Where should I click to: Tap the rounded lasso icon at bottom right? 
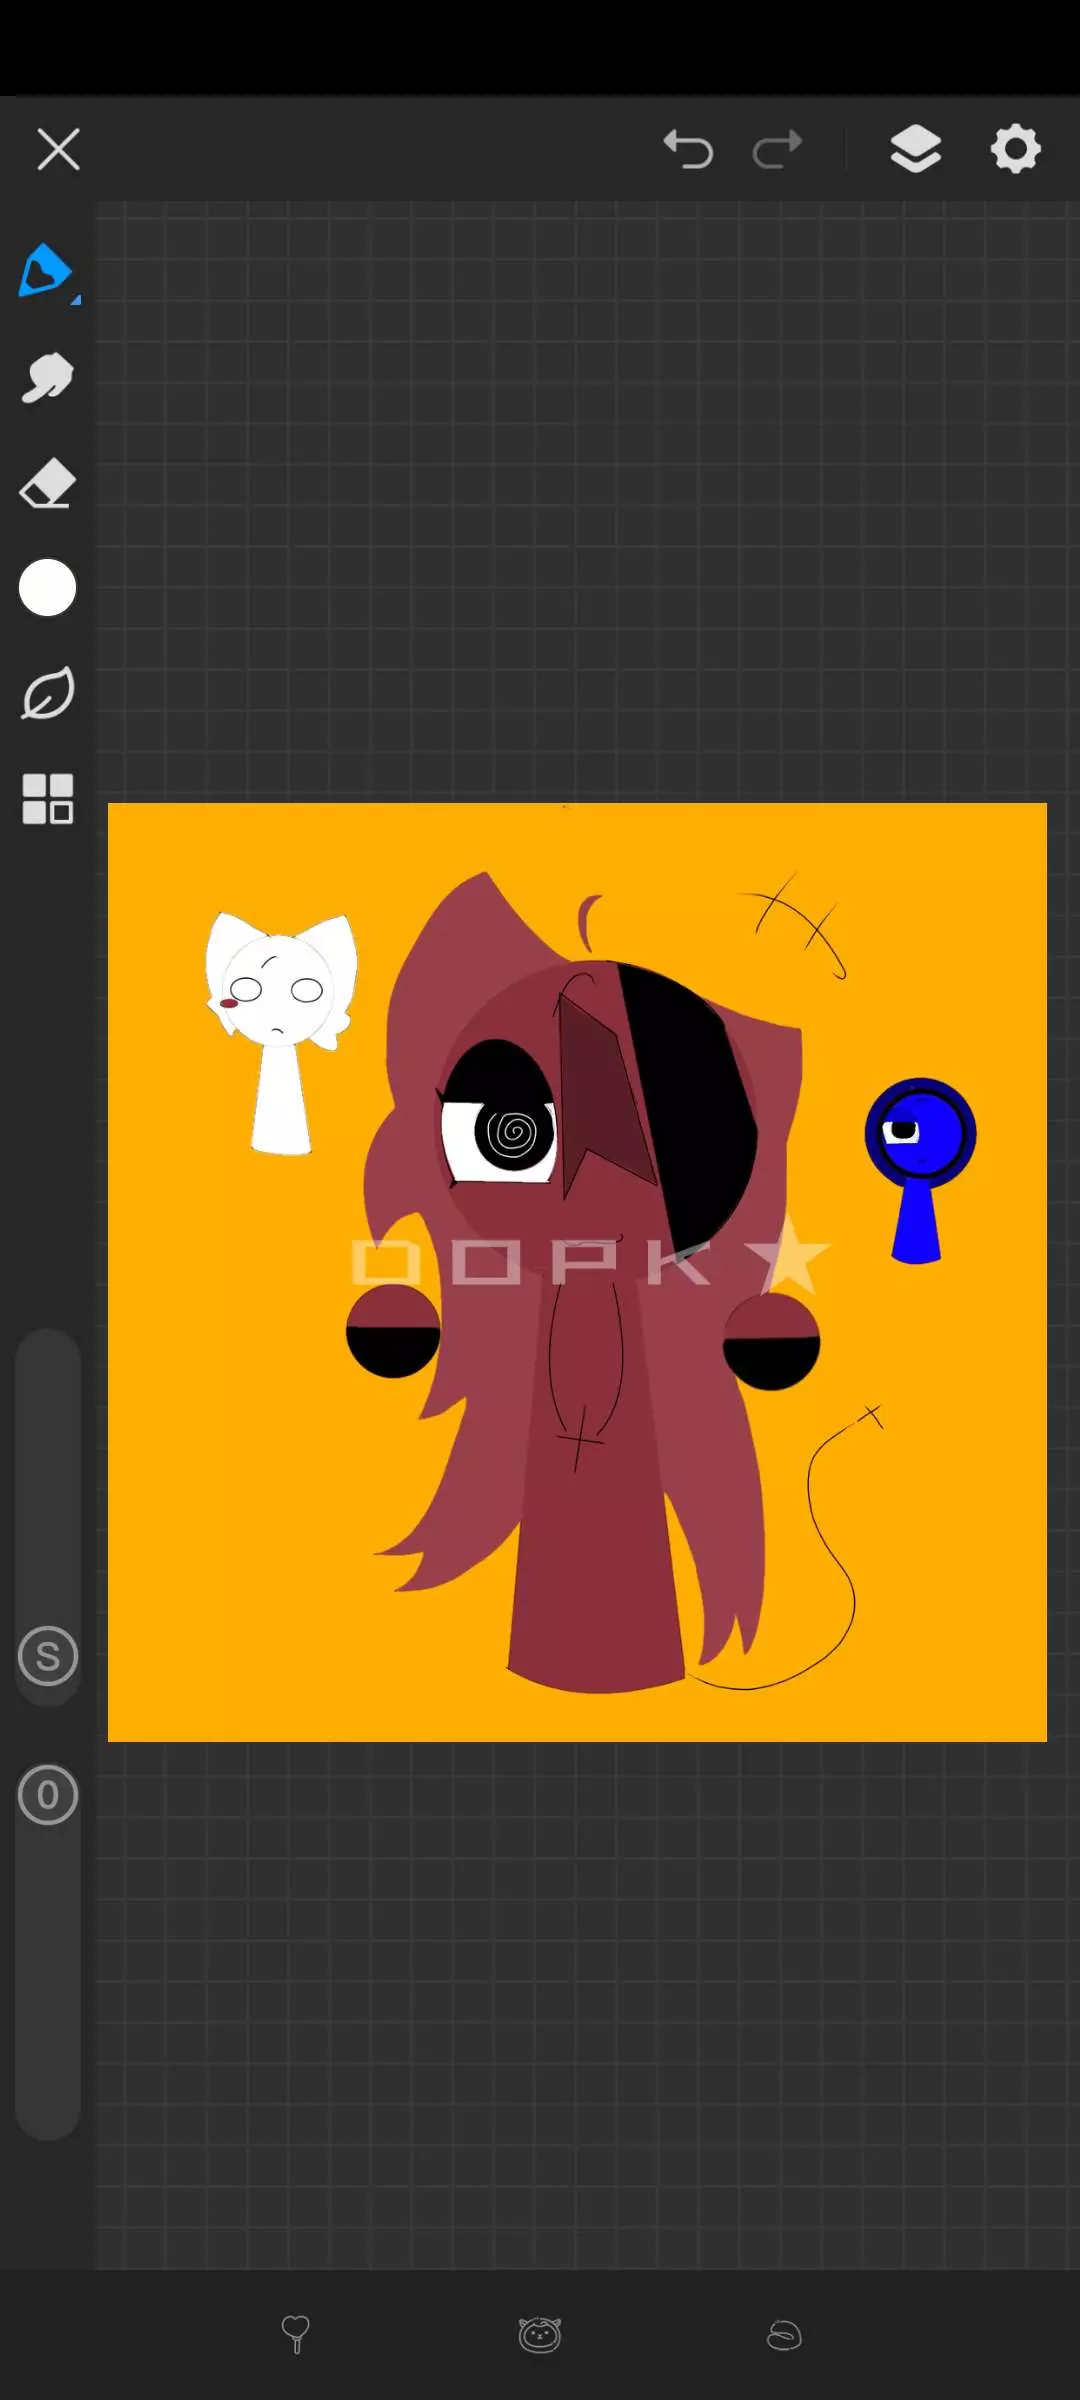(x=784, y=2335)
